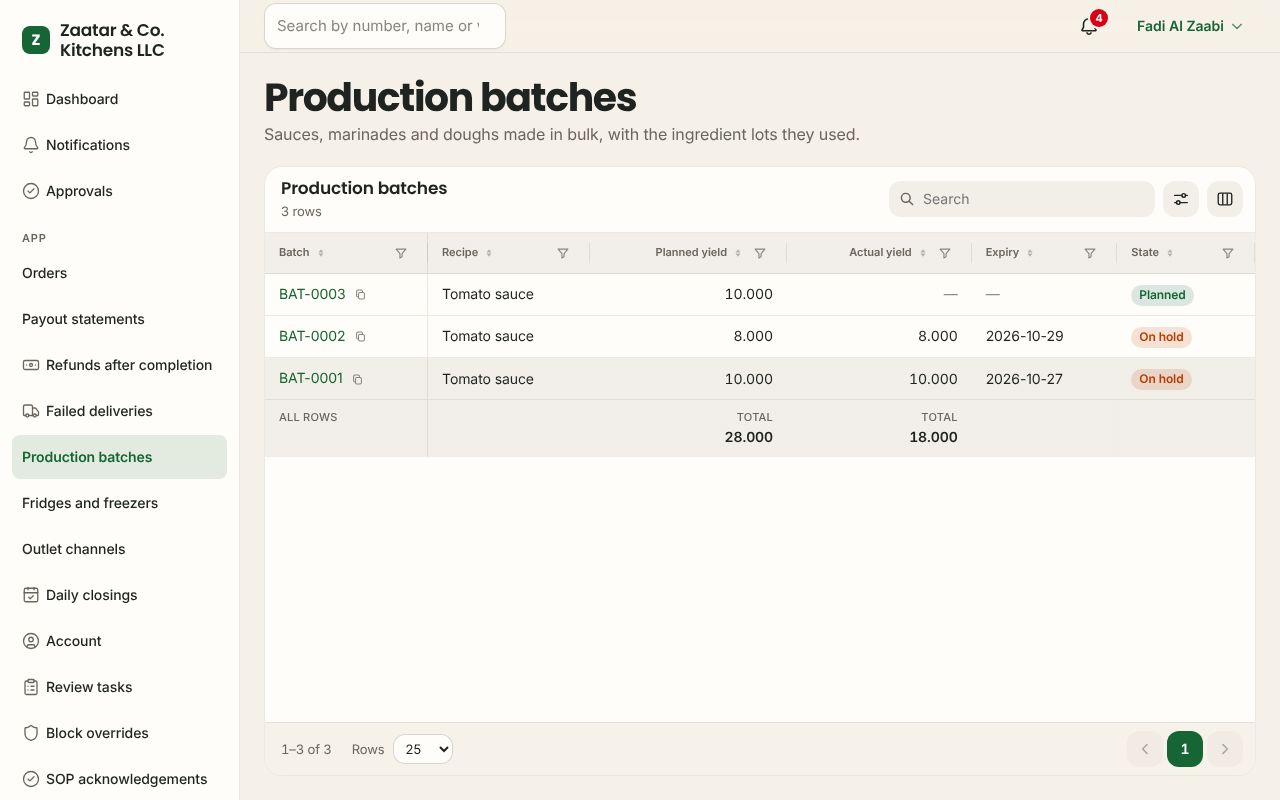
Task: Focus the table Search box
Action: click(1022, 199)
